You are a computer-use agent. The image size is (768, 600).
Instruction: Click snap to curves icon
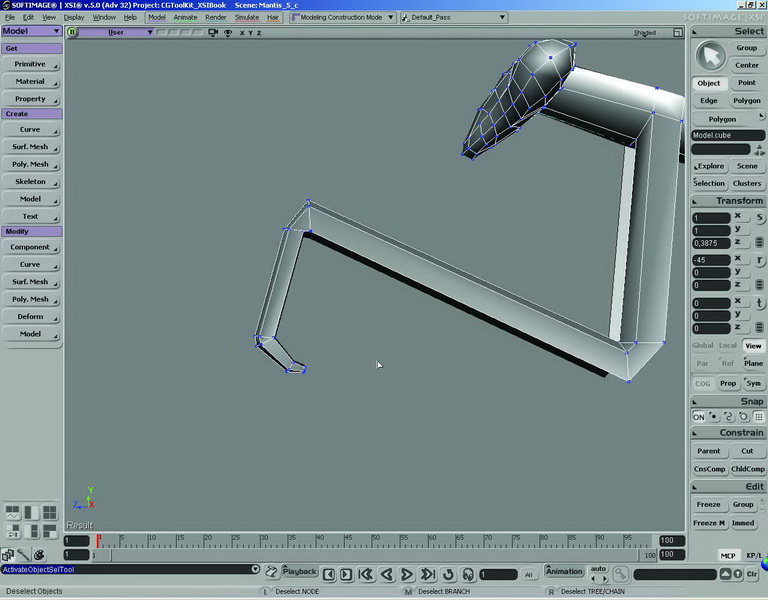pos(728,417)
